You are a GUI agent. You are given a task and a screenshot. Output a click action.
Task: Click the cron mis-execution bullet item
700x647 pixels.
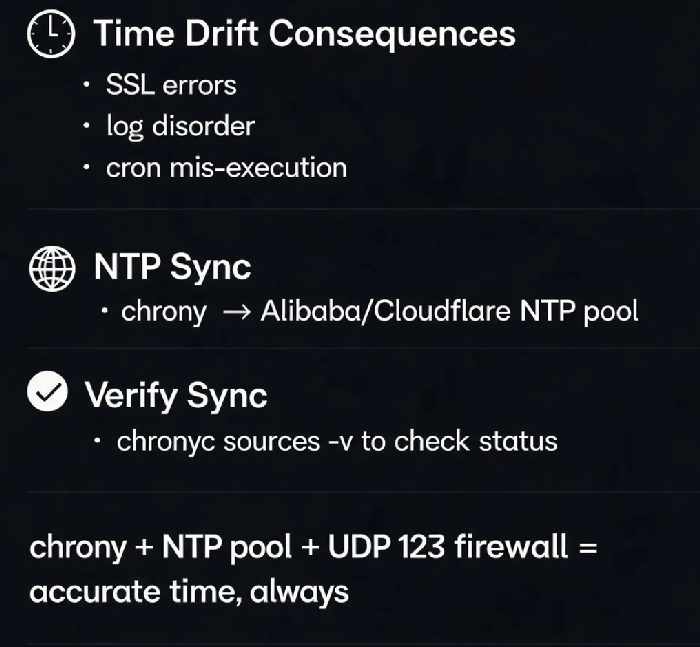coord(226,168)
